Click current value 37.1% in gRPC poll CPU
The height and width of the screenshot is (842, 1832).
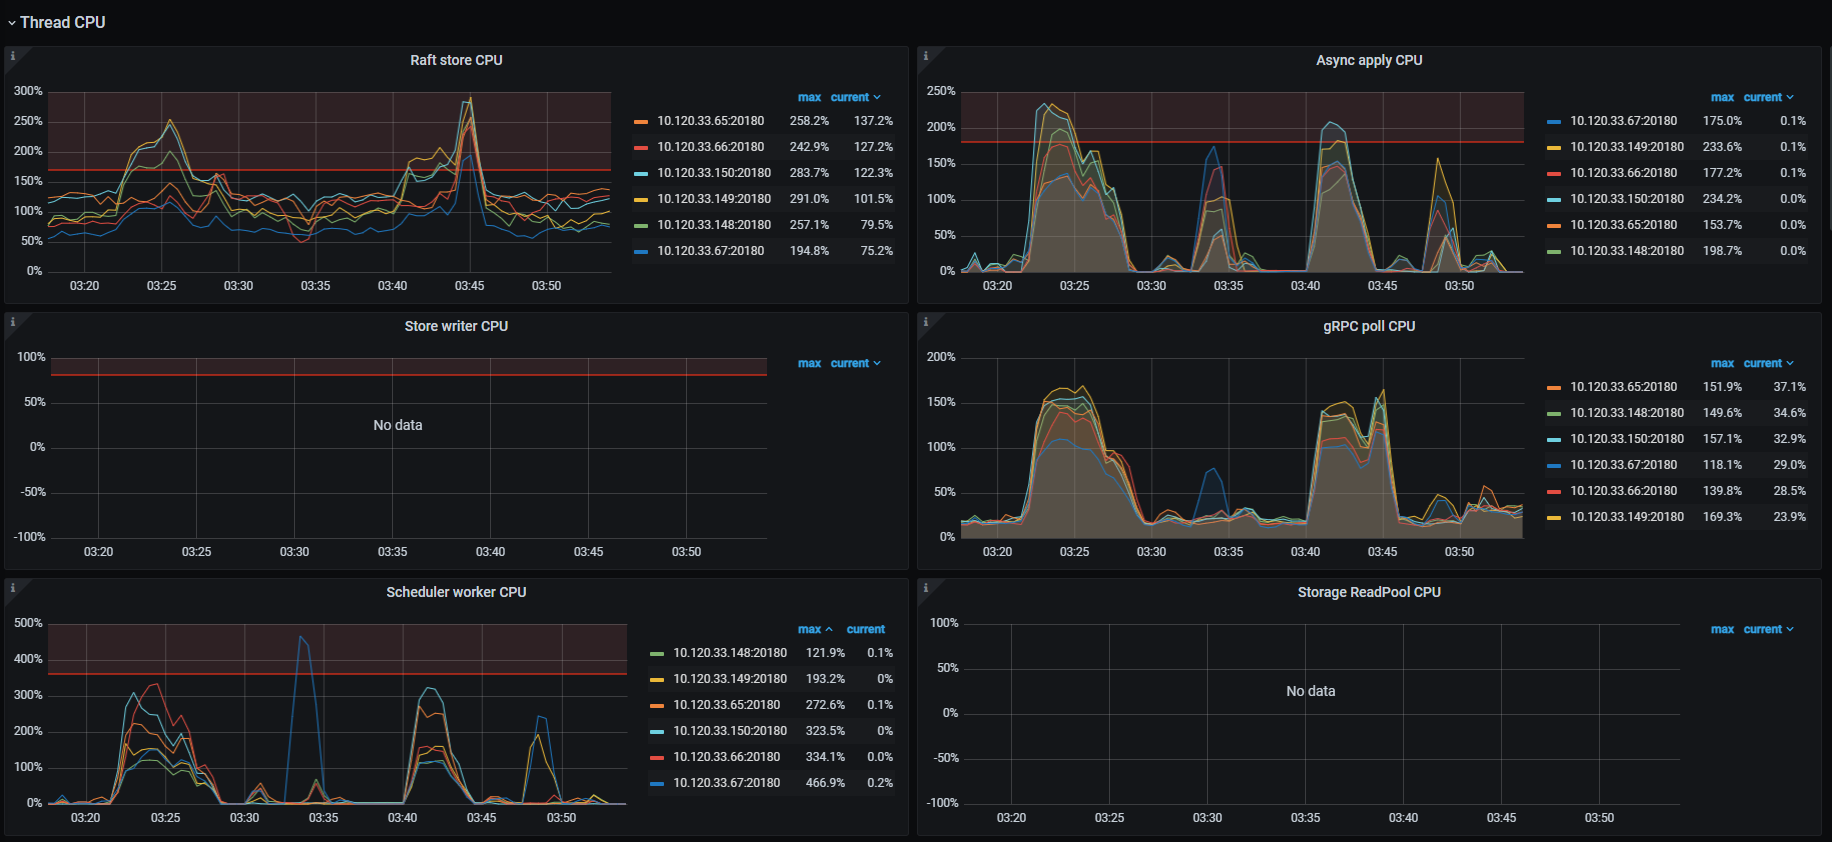(x=1790, y=387)
